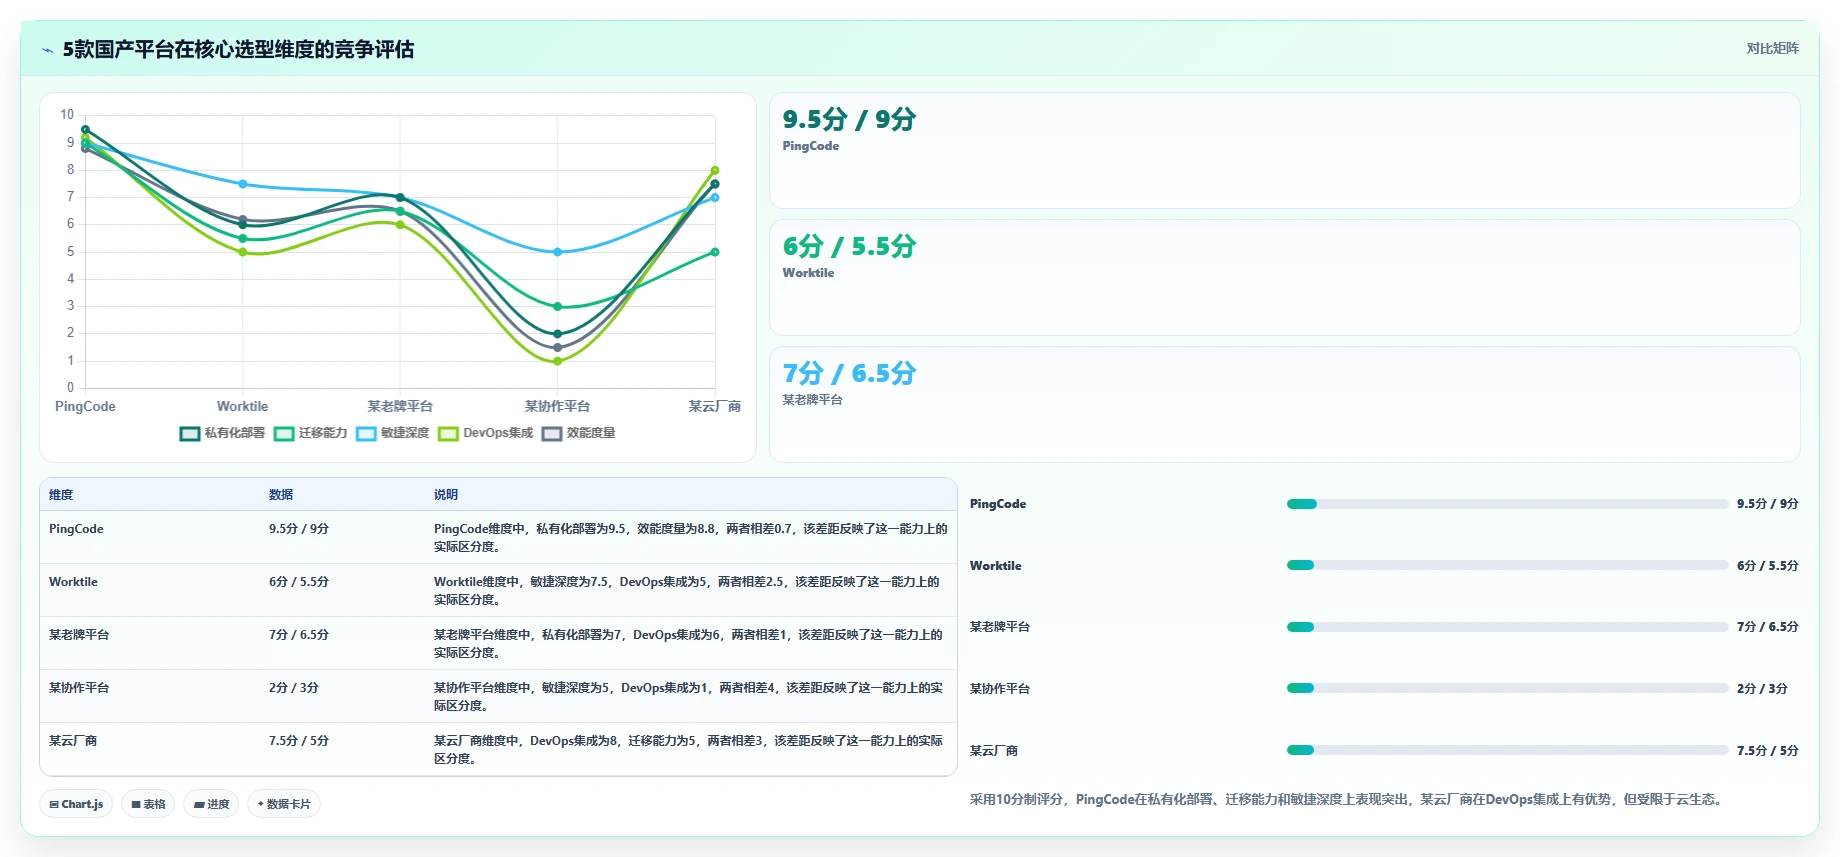Click the 数据 column header in the table
1840x857 pixels.
[x=281, y=495]
